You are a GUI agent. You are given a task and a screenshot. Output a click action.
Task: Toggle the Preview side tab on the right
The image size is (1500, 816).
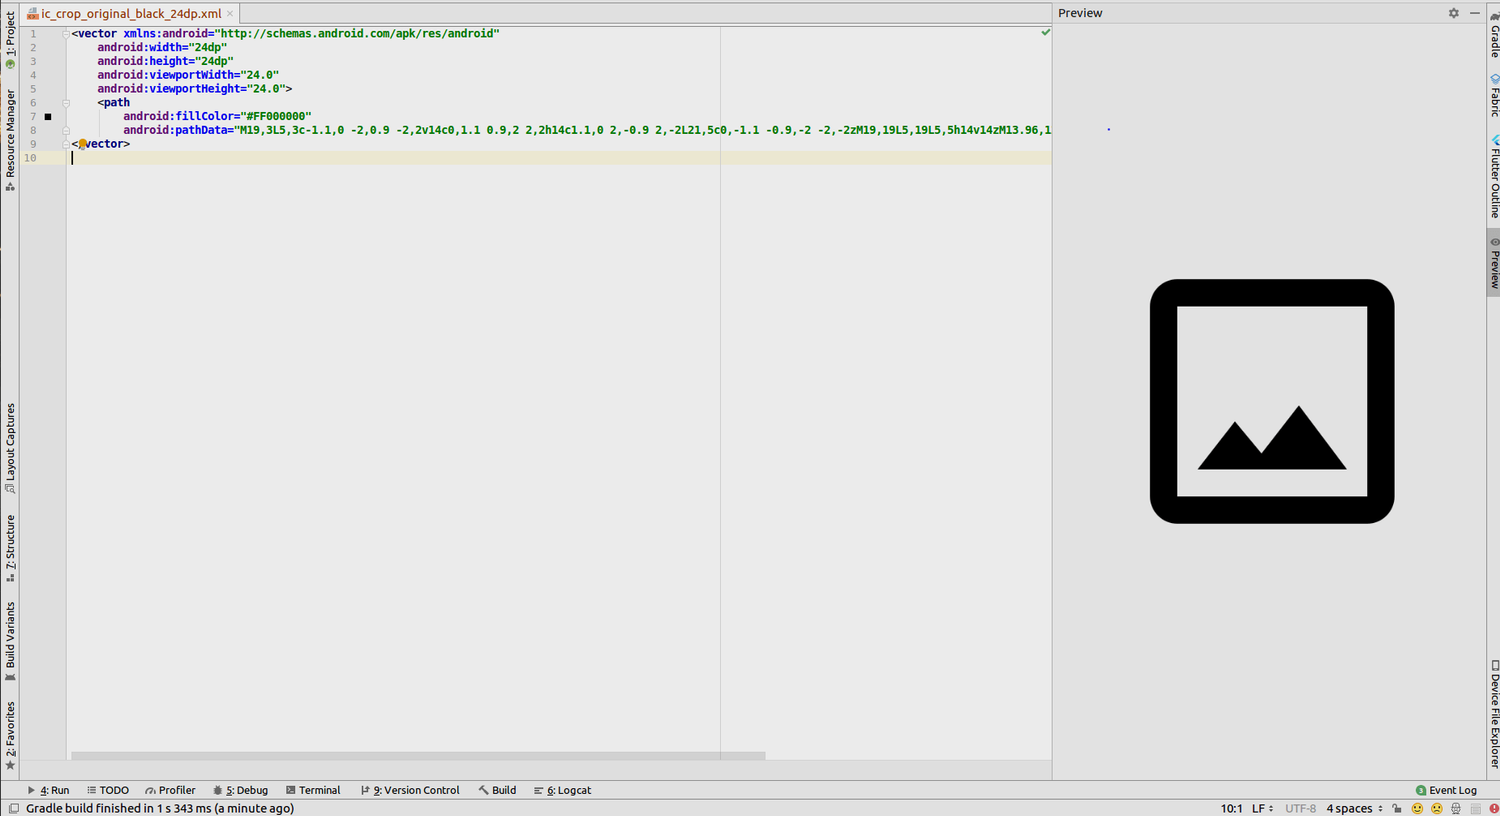[1494, 263]
